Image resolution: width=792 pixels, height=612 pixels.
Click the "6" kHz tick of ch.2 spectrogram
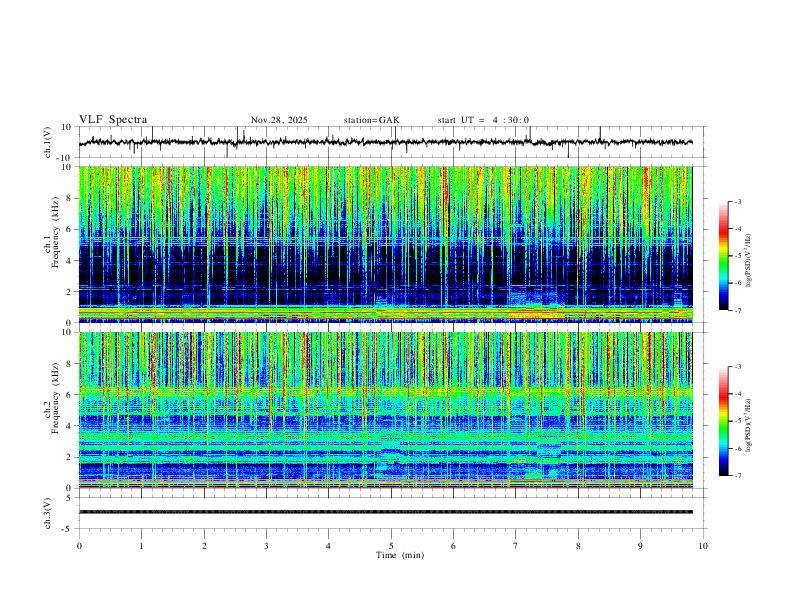coord(69,395)
